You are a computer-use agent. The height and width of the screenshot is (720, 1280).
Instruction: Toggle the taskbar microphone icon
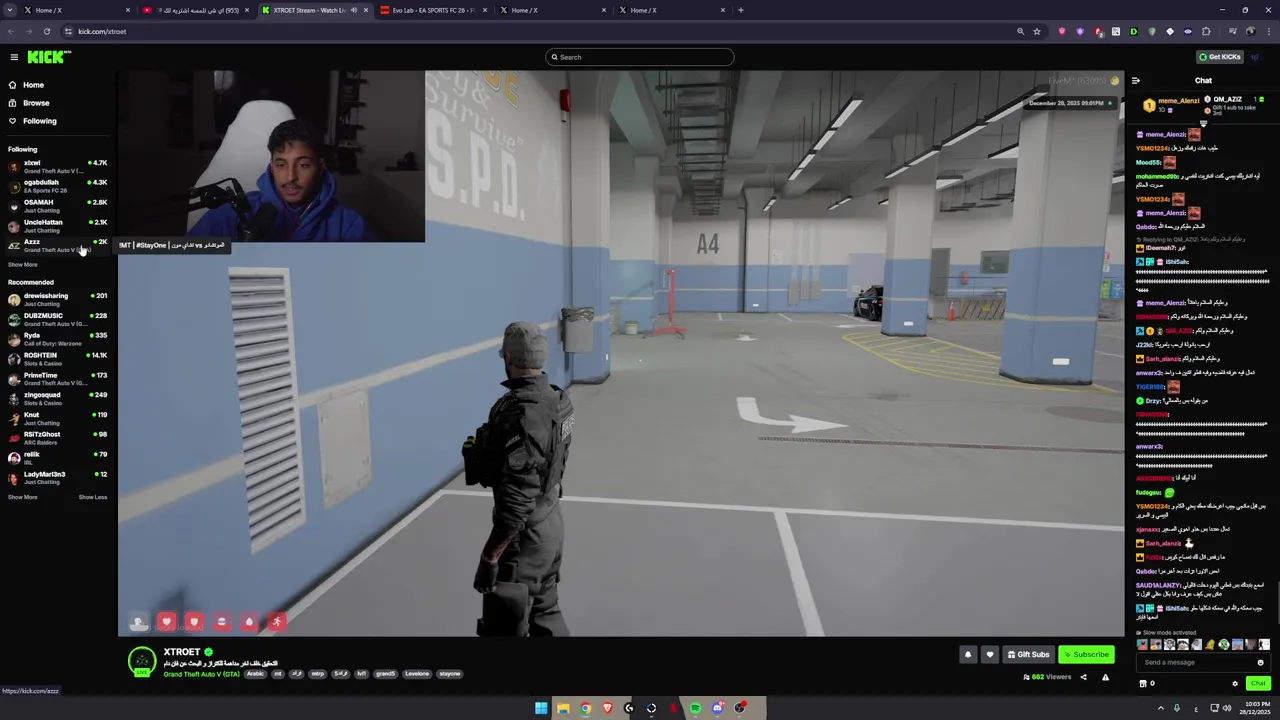pos(1177,708)
